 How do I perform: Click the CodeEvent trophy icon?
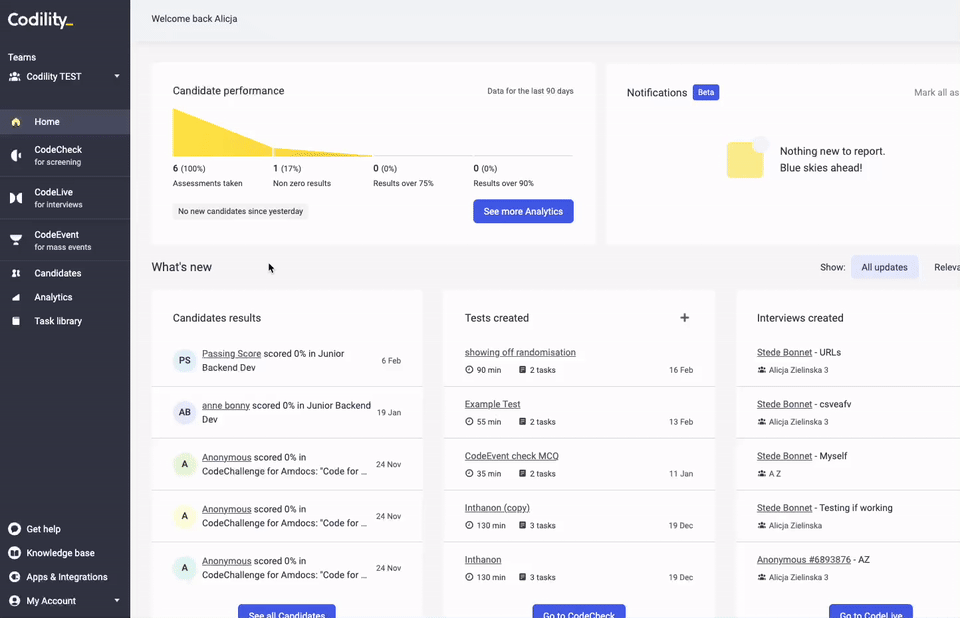tap(16, 240)
